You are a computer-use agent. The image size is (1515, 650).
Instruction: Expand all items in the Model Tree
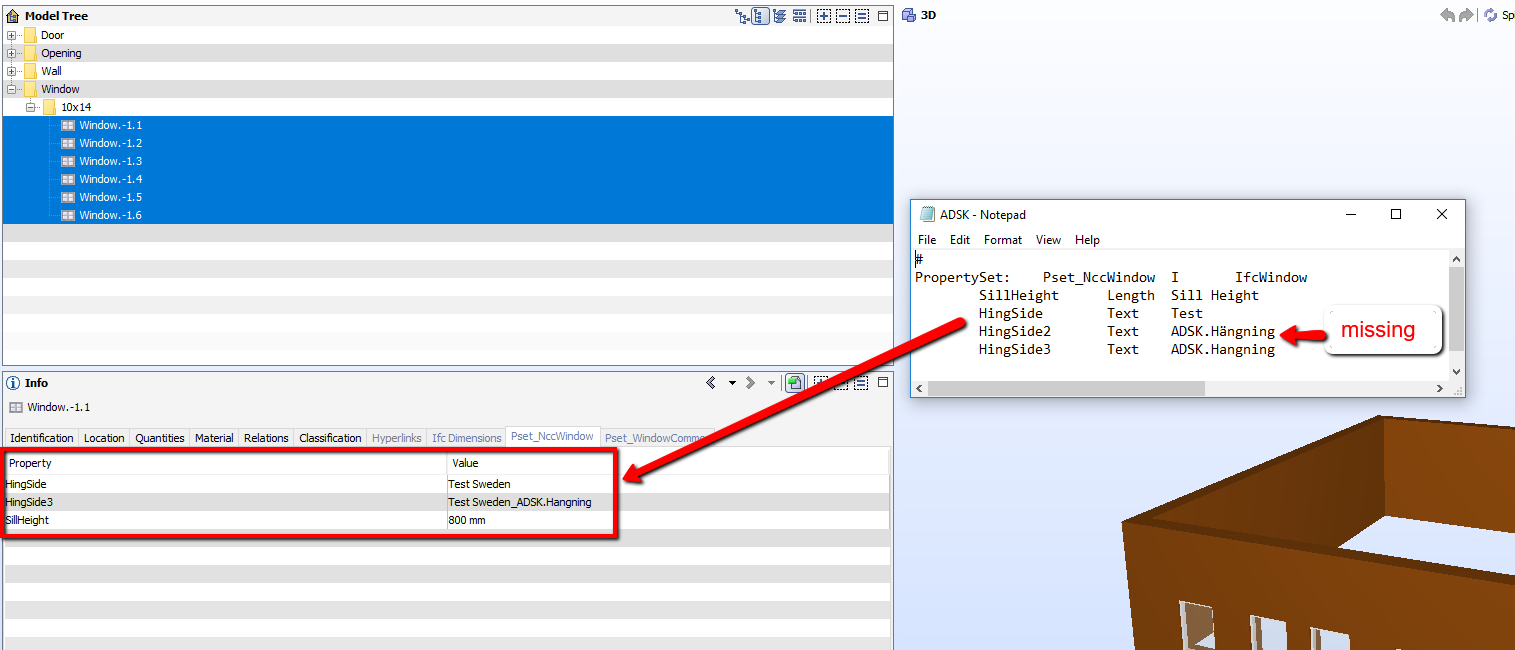click(x=823, y=15)
